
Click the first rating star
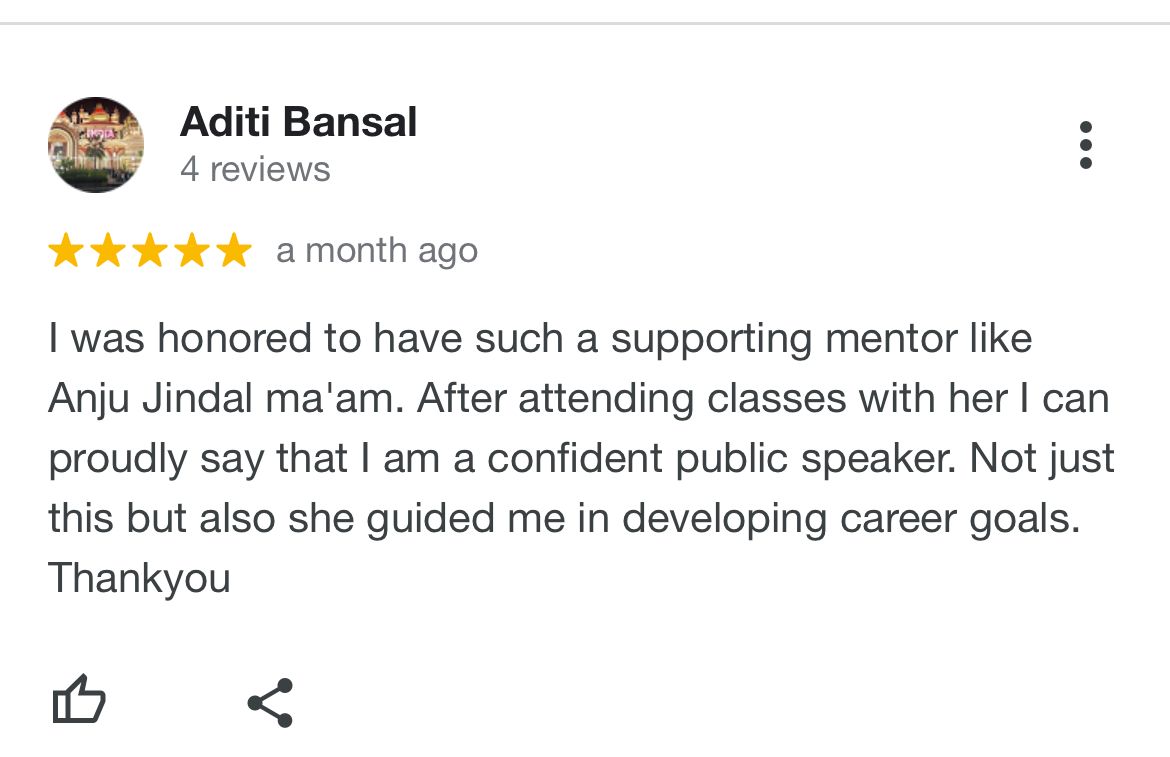[x=66, y=251]
